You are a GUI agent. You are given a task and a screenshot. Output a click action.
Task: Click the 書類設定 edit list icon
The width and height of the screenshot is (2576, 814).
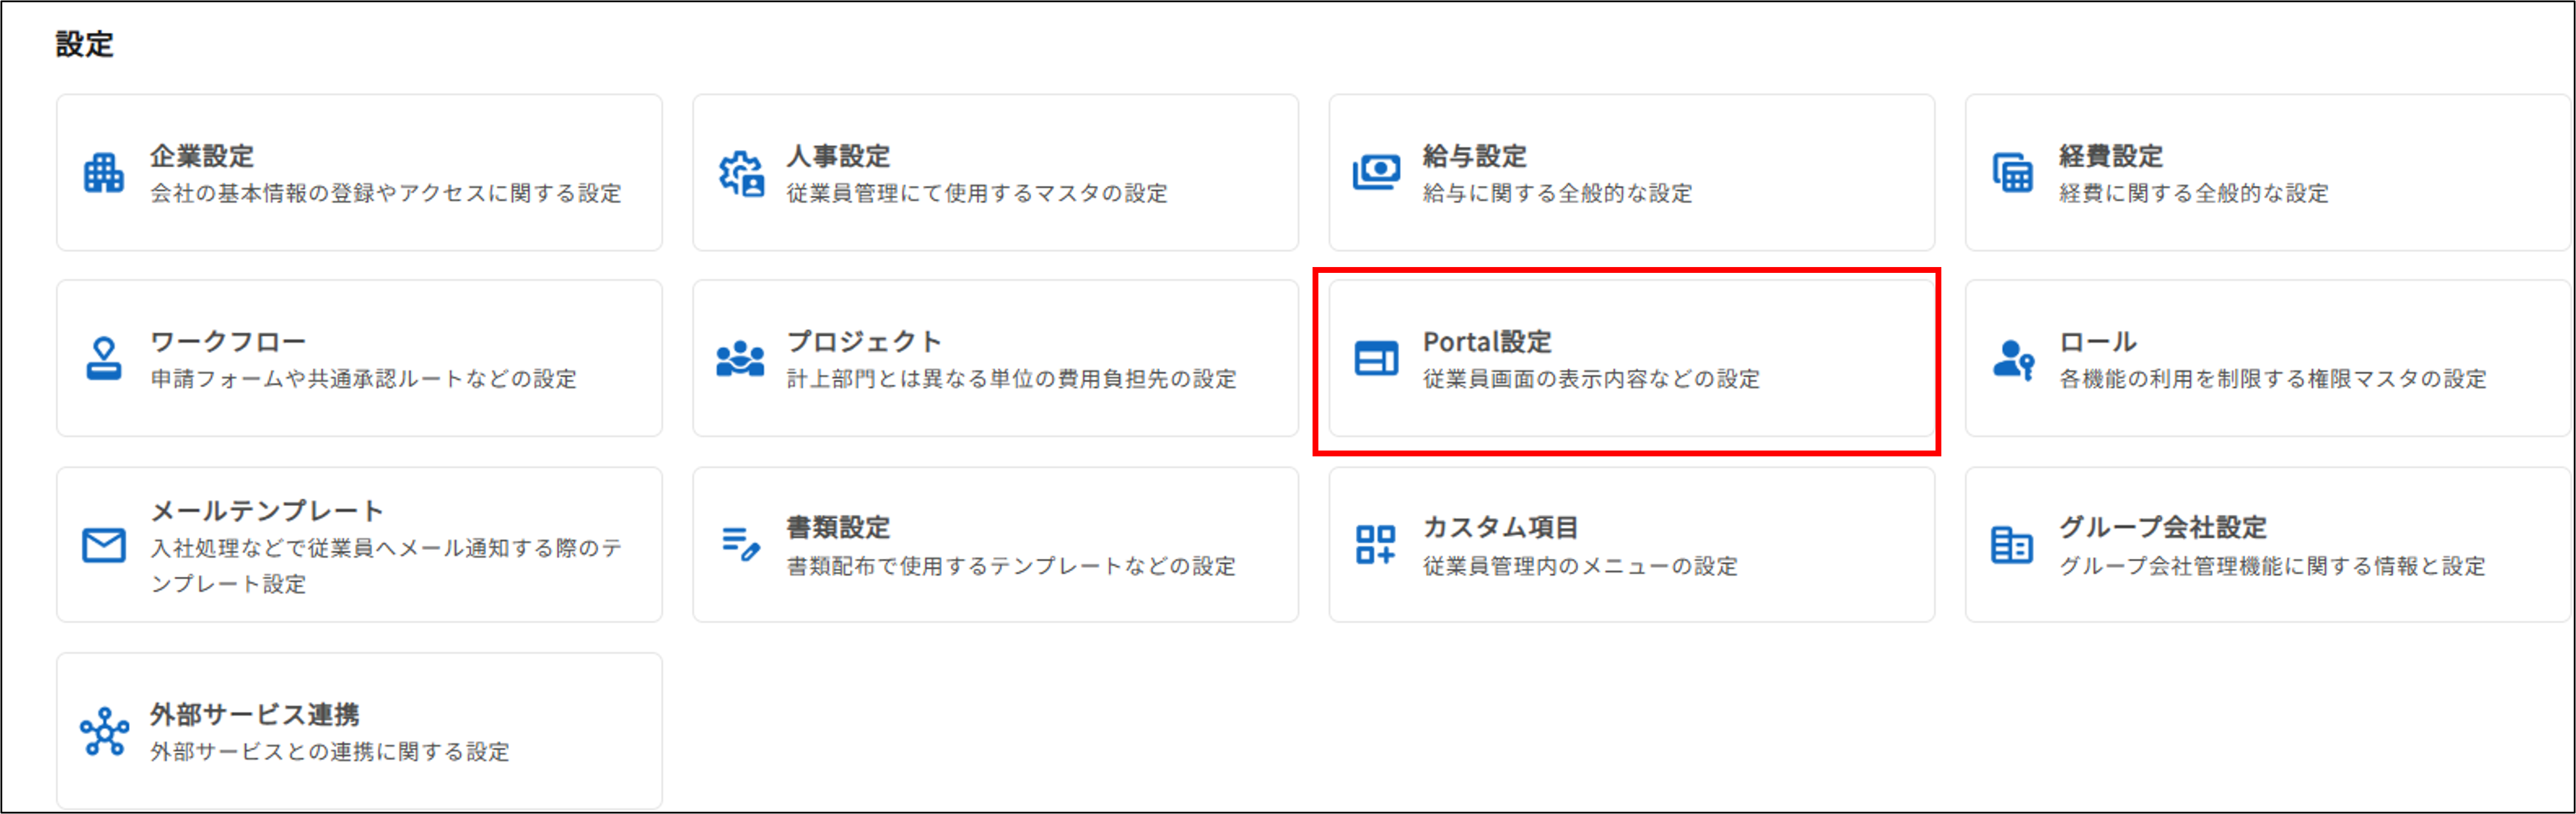click(741, 545)
